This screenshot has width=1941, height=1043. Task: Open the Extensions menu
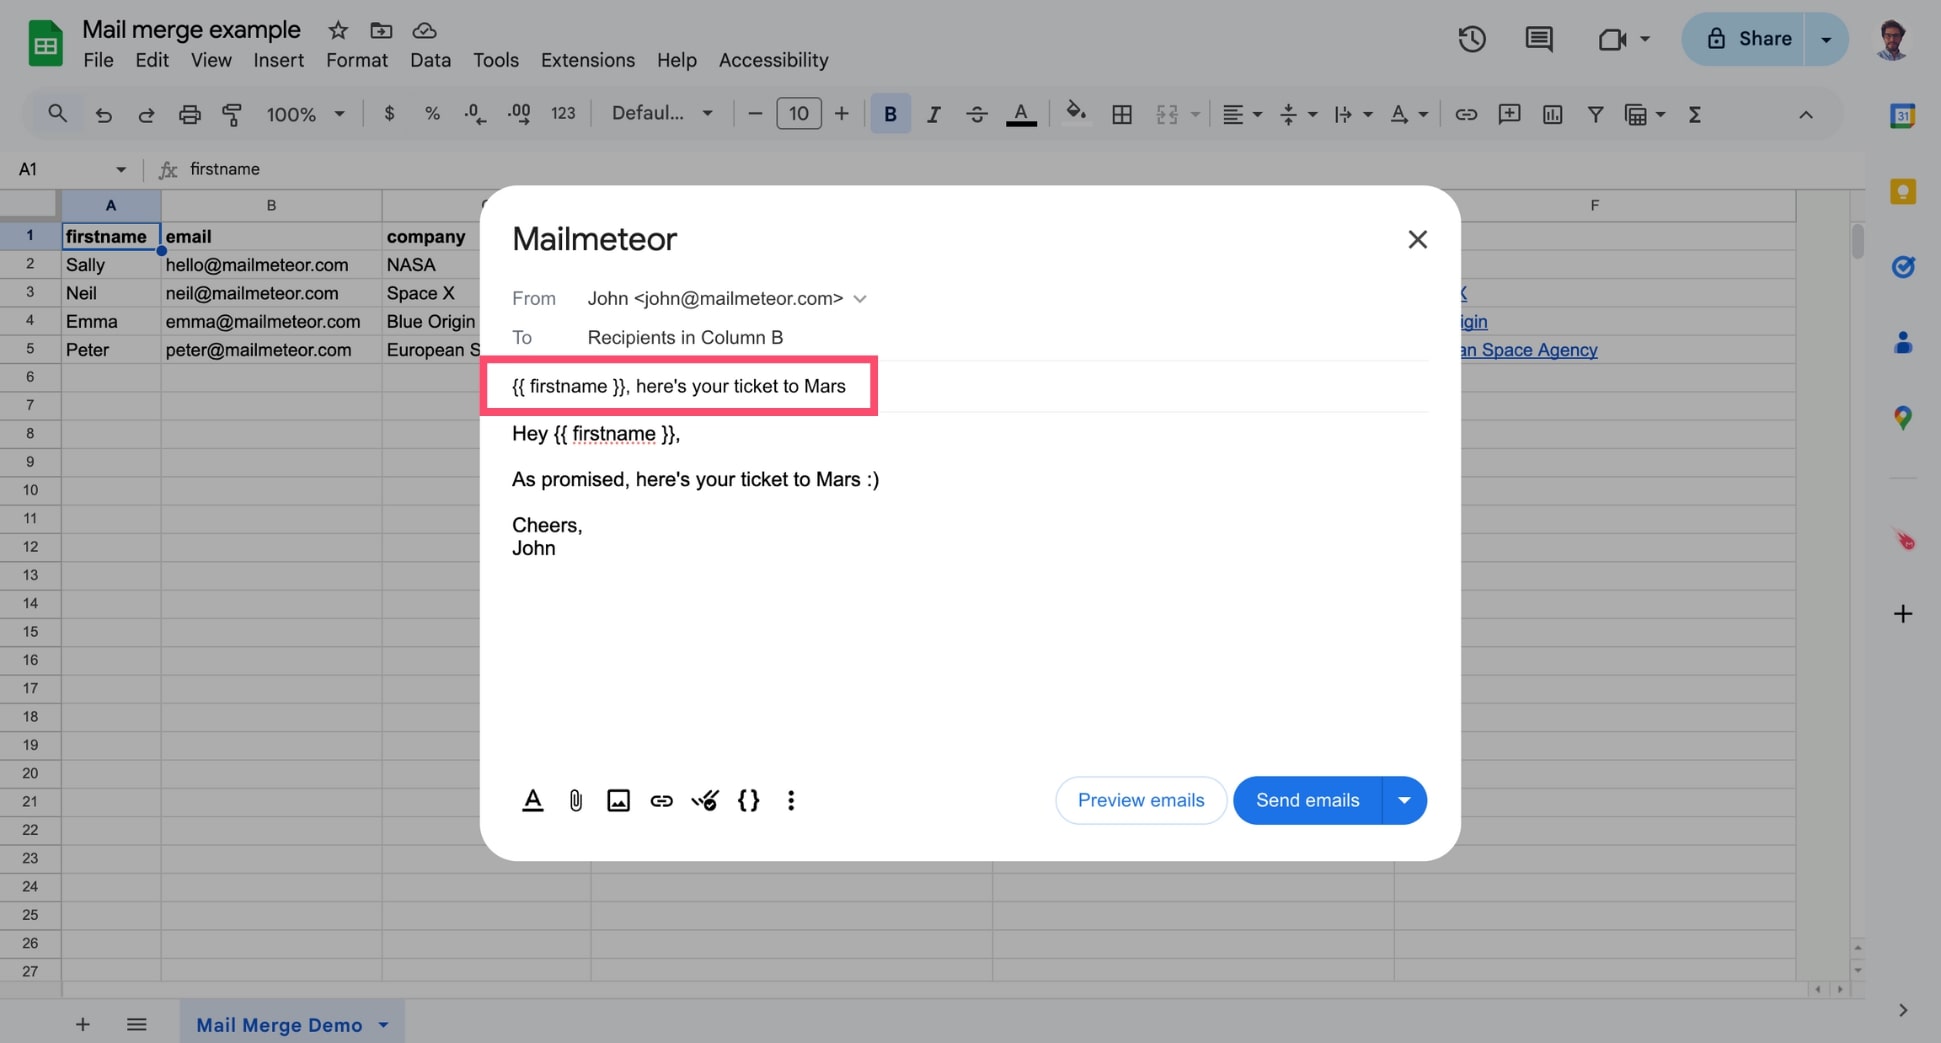[588, 60]
